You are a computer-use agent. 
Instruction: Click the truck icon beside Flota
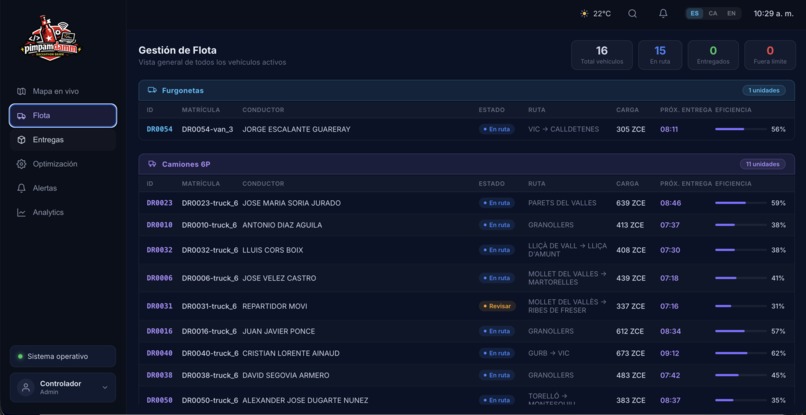point(21,116)
